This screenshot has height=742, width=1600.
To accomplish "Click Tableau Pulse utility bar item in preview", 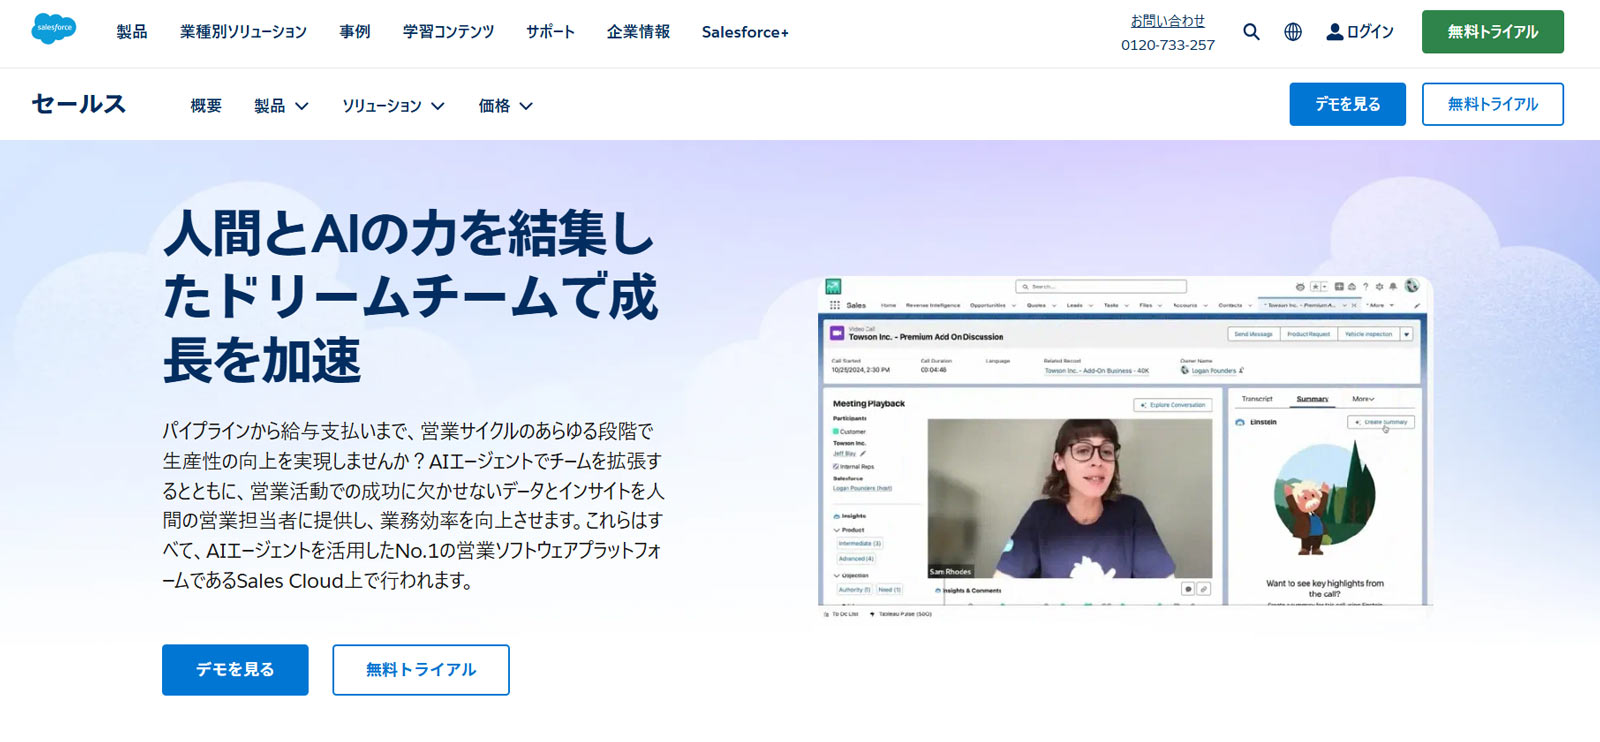I will (901, 614).
